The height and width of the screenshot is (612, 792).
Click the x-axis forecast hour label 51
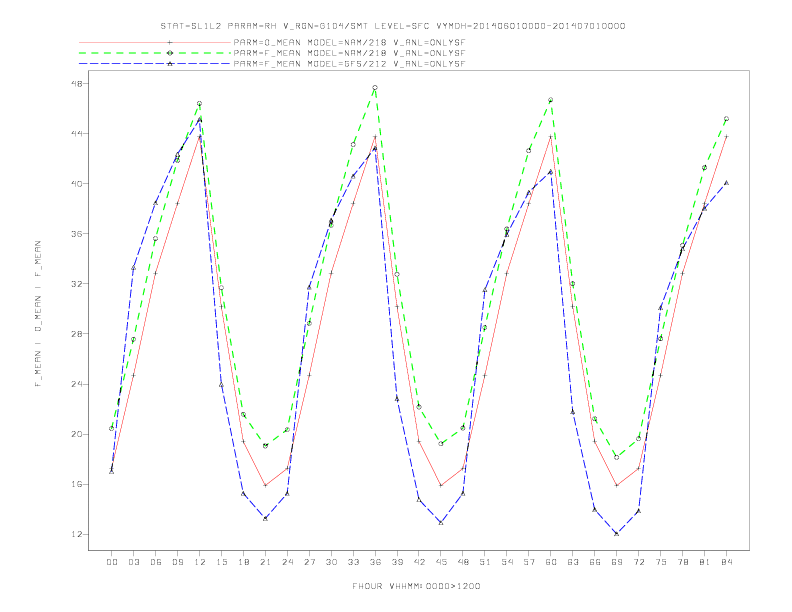pyautogui.click(x=485, y=562)
